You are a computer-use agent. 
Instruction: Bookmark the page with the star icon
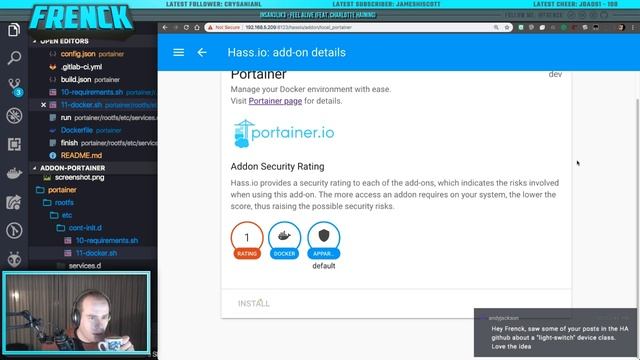click(507, 27)
